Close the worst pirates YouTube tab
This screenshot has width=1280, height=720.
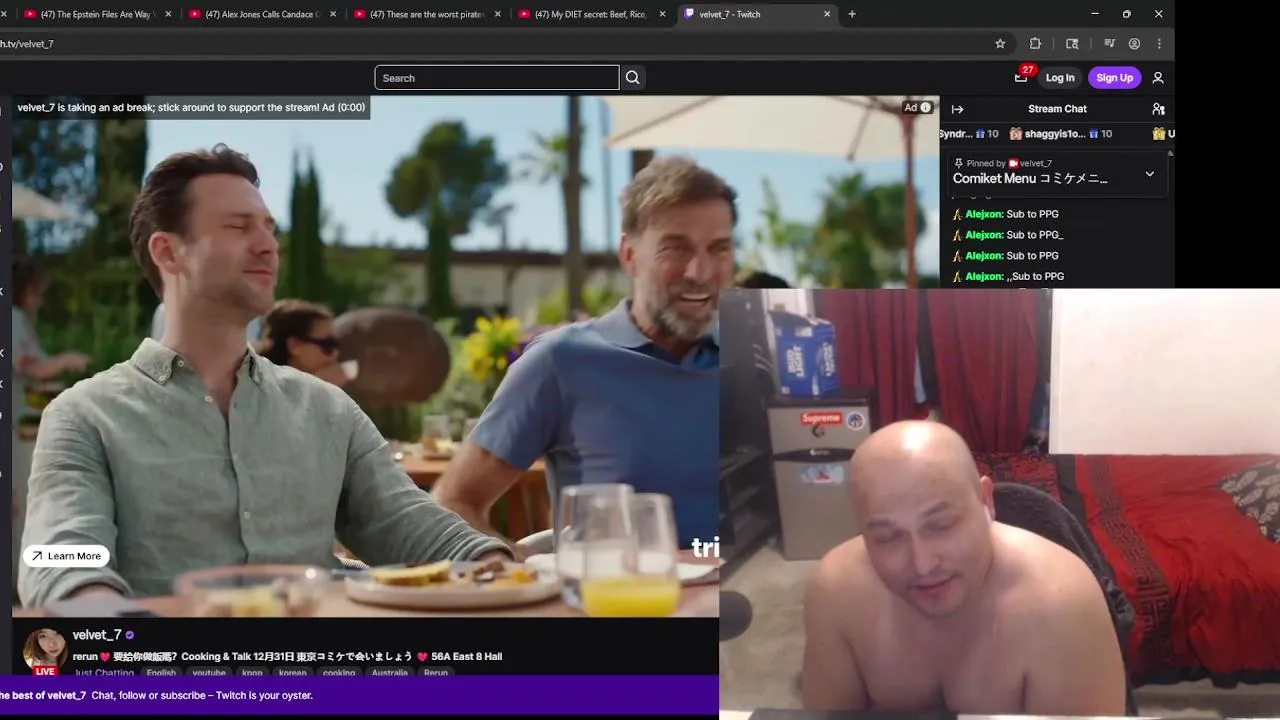click(498, 14)
